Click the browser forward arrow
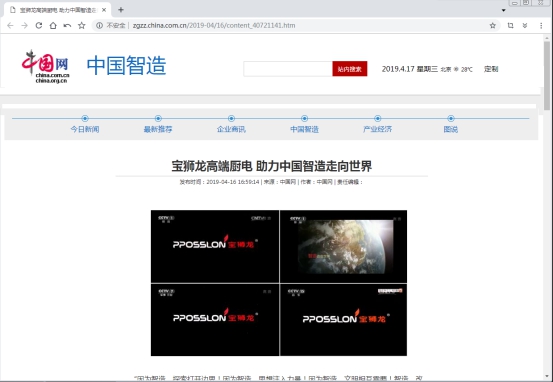 tap(24, 25)
